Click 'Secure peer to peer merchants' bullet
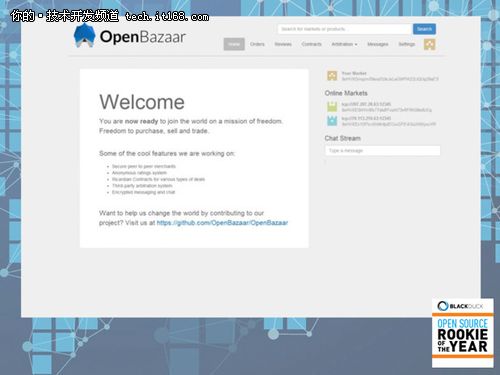The width and height of the screenshot is (500, 375). [x=144, y=166]
